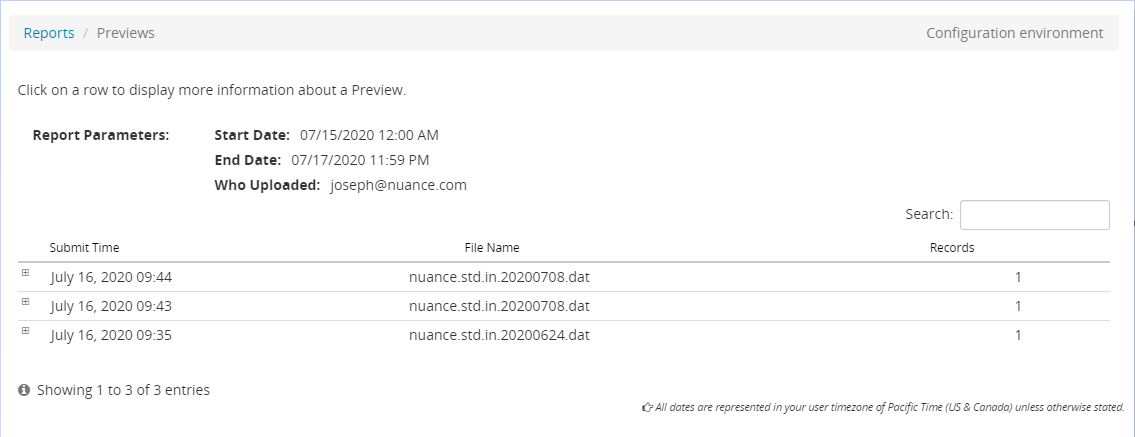Select the Previews breadcrumb item
Viewport: 1135px width, 437px height.
[125, 33]
